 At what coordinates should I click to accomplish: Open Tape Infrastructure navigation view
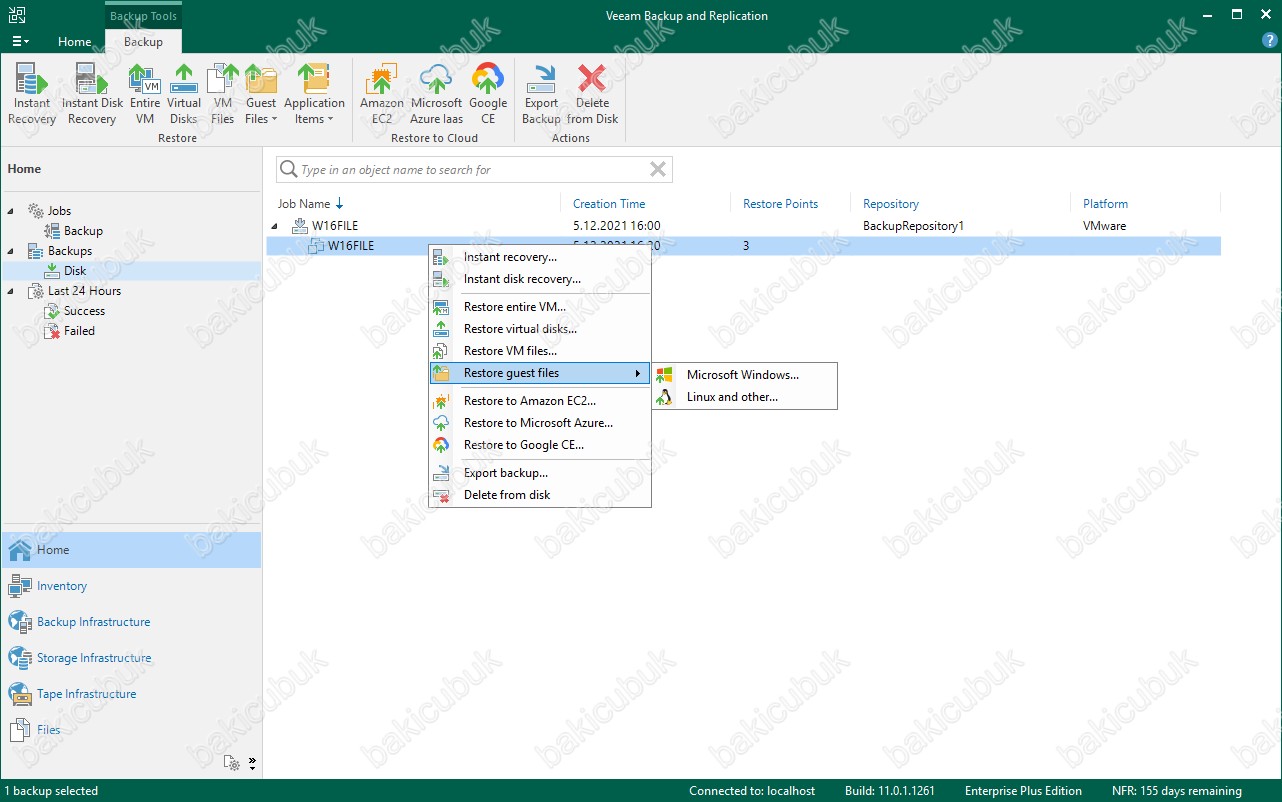click(x=131, y=694)
